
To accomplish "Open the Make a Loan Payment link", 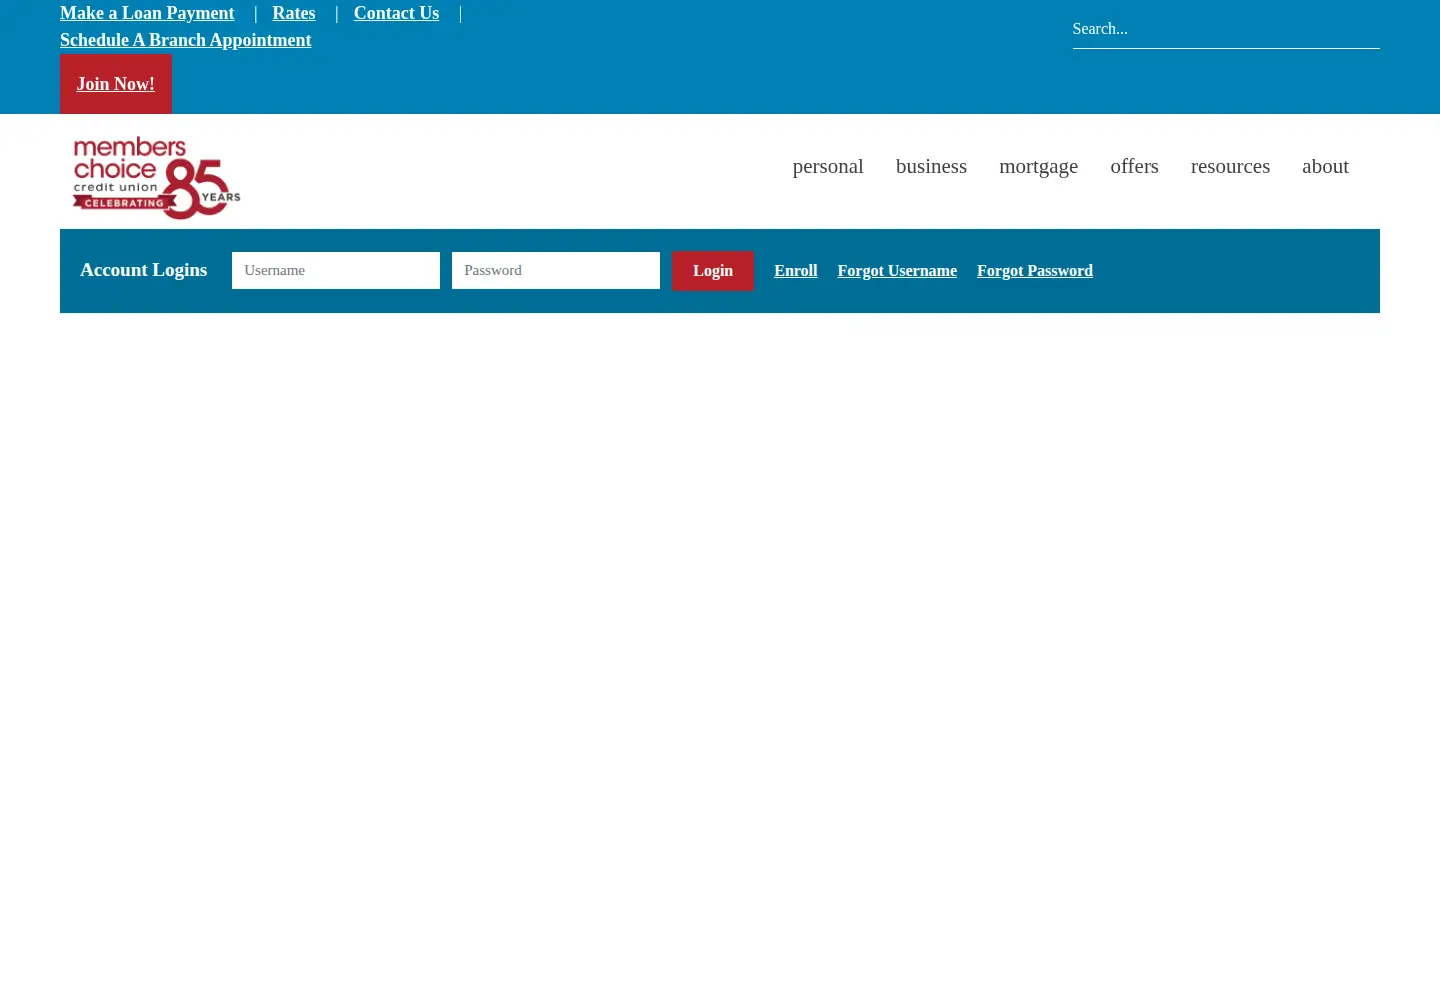I will pos(147,13).
